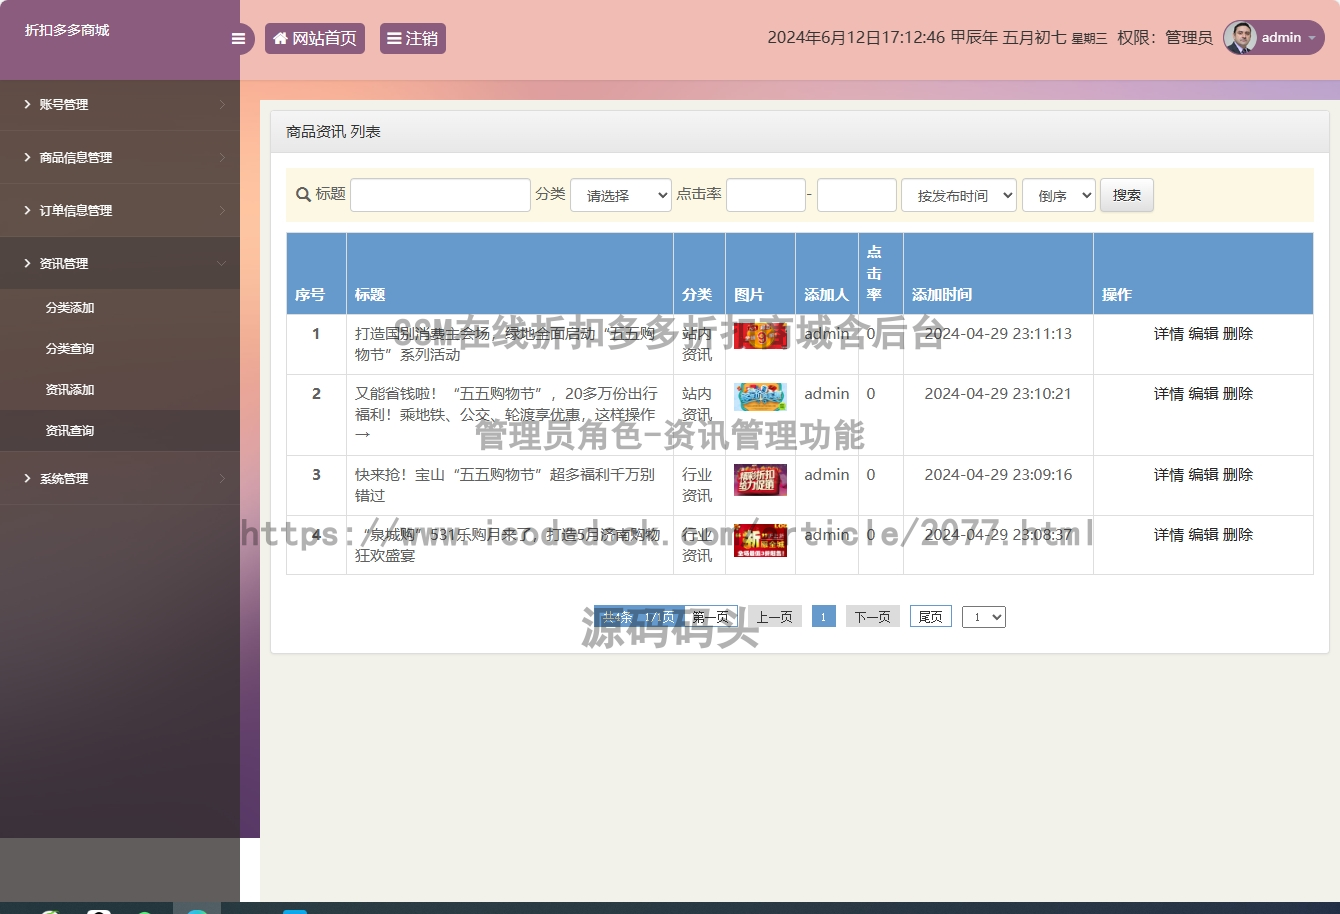Image resolution: width=1340 pixels, height=914 pixels.
Task: Click 删除 for row 1 news item
Action: click(x=1238, y=334)
